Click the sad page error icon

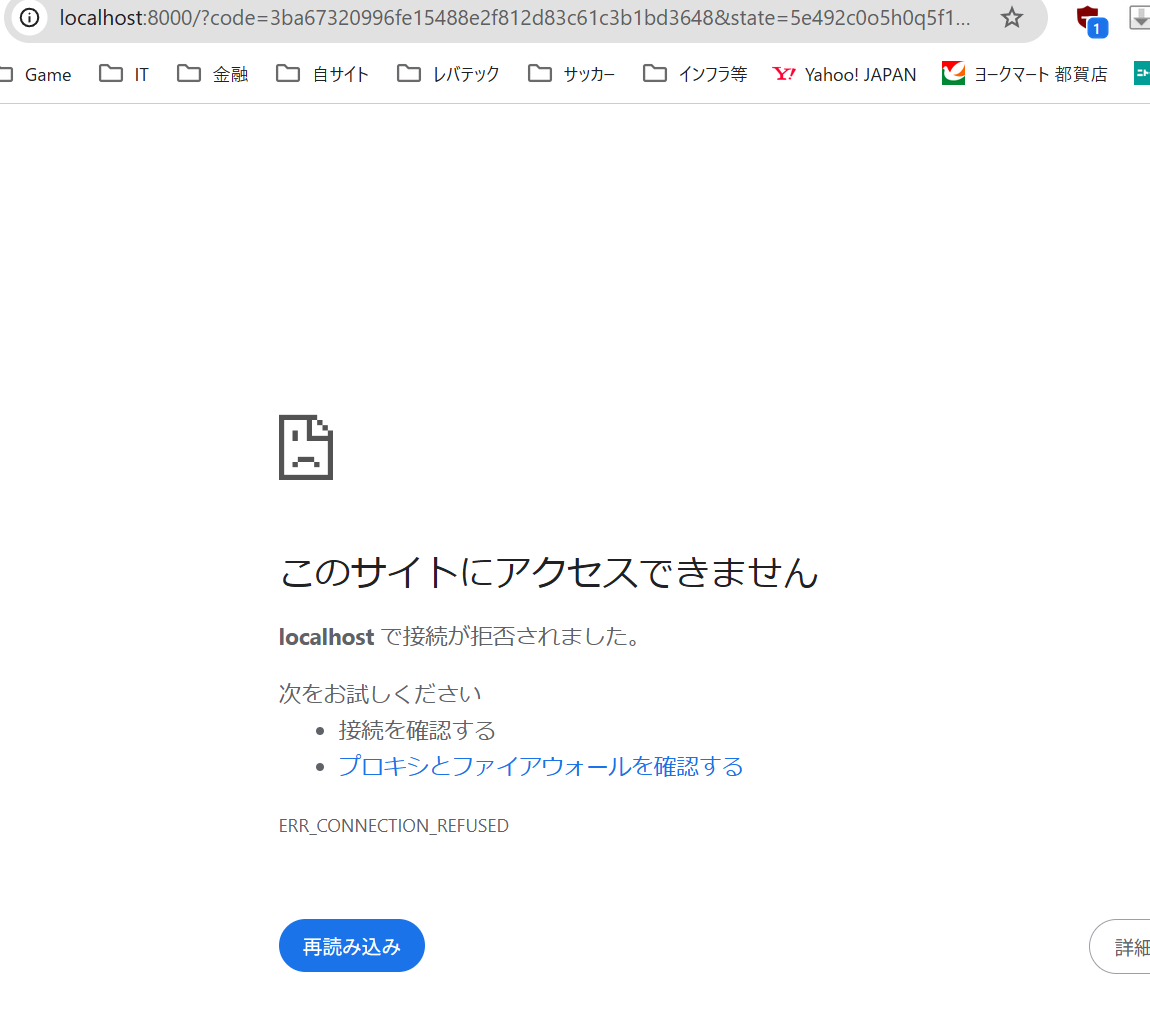(306, 447)
